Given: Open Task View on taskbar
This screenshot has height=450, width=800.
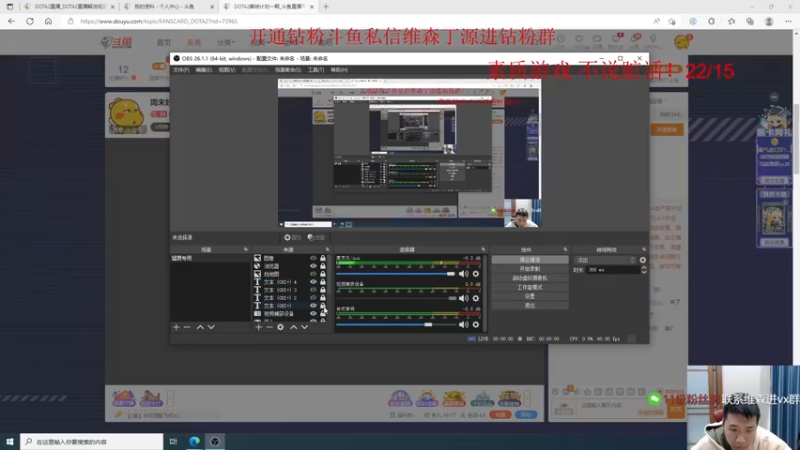Looking at the screenshot, I should 173,441.
